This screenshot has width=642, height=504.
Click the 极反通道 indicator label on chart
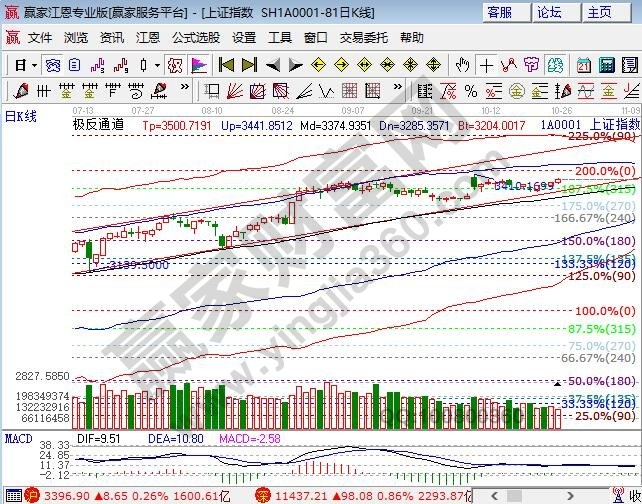[98, 125]
